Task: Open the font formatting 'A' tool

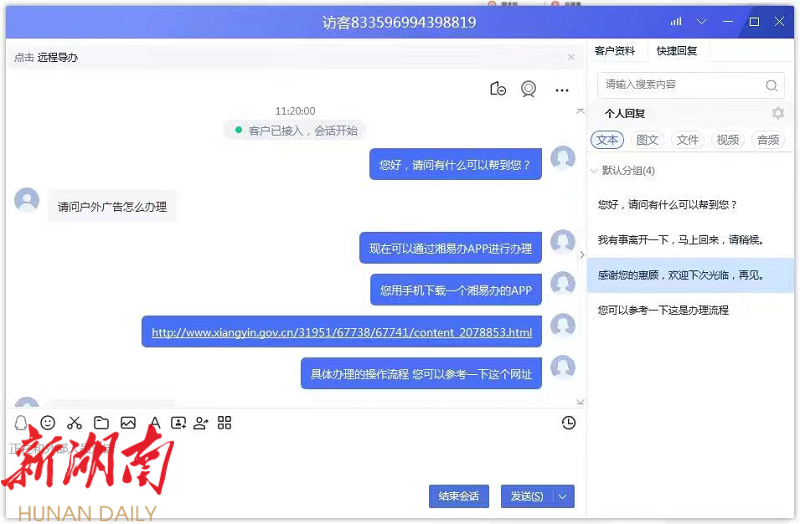Action: click(x=154, y=423)
